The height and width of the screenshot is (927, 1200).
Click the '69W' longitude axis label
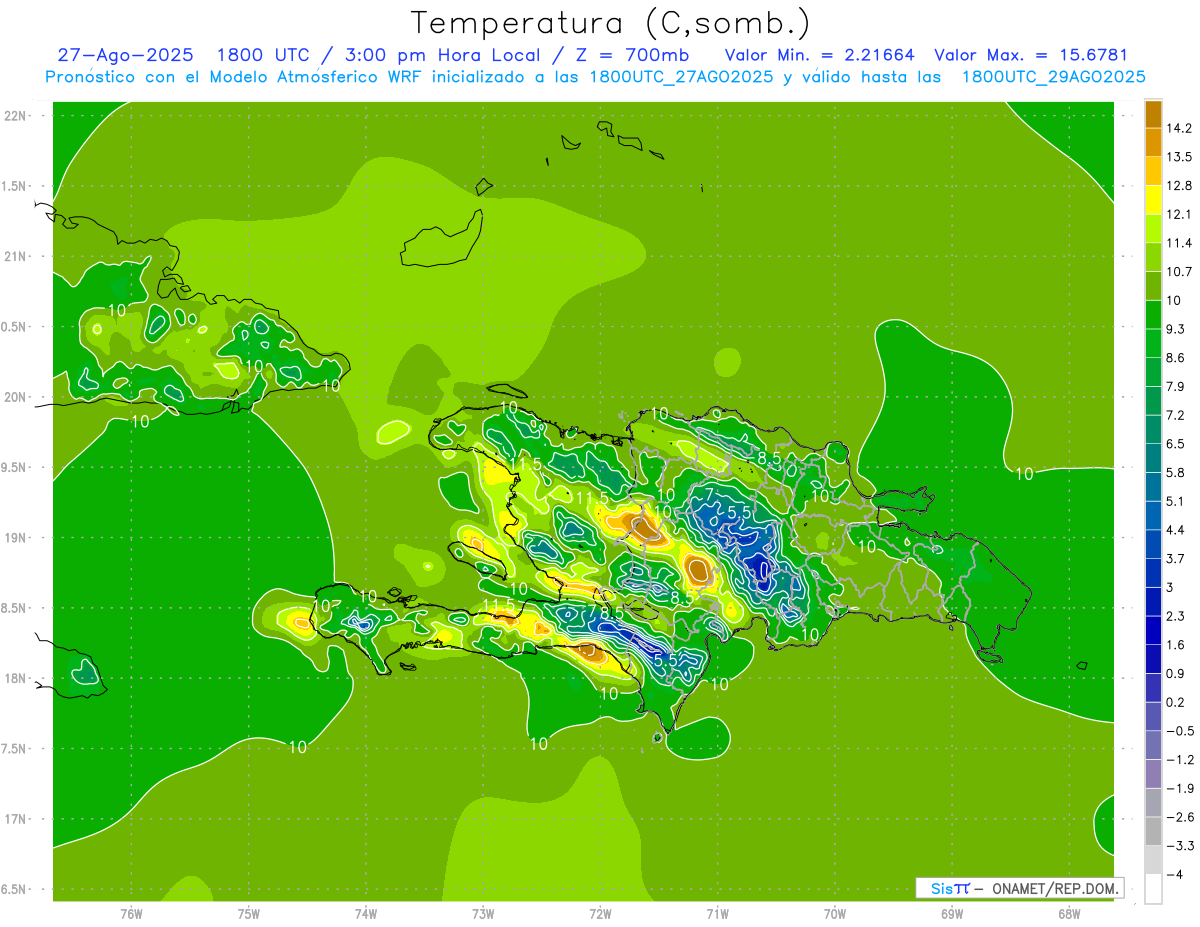[952, 914]
